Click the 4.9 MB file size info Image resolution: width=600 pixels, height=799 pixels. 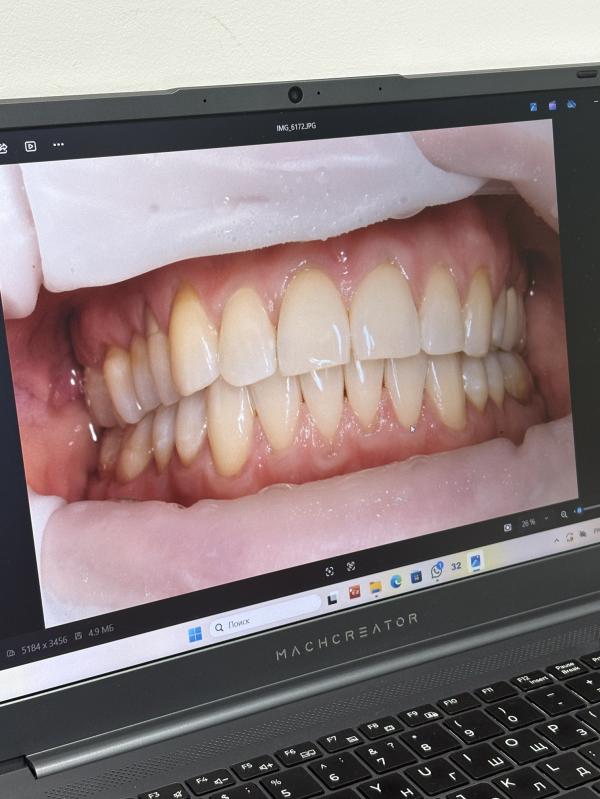102,632
